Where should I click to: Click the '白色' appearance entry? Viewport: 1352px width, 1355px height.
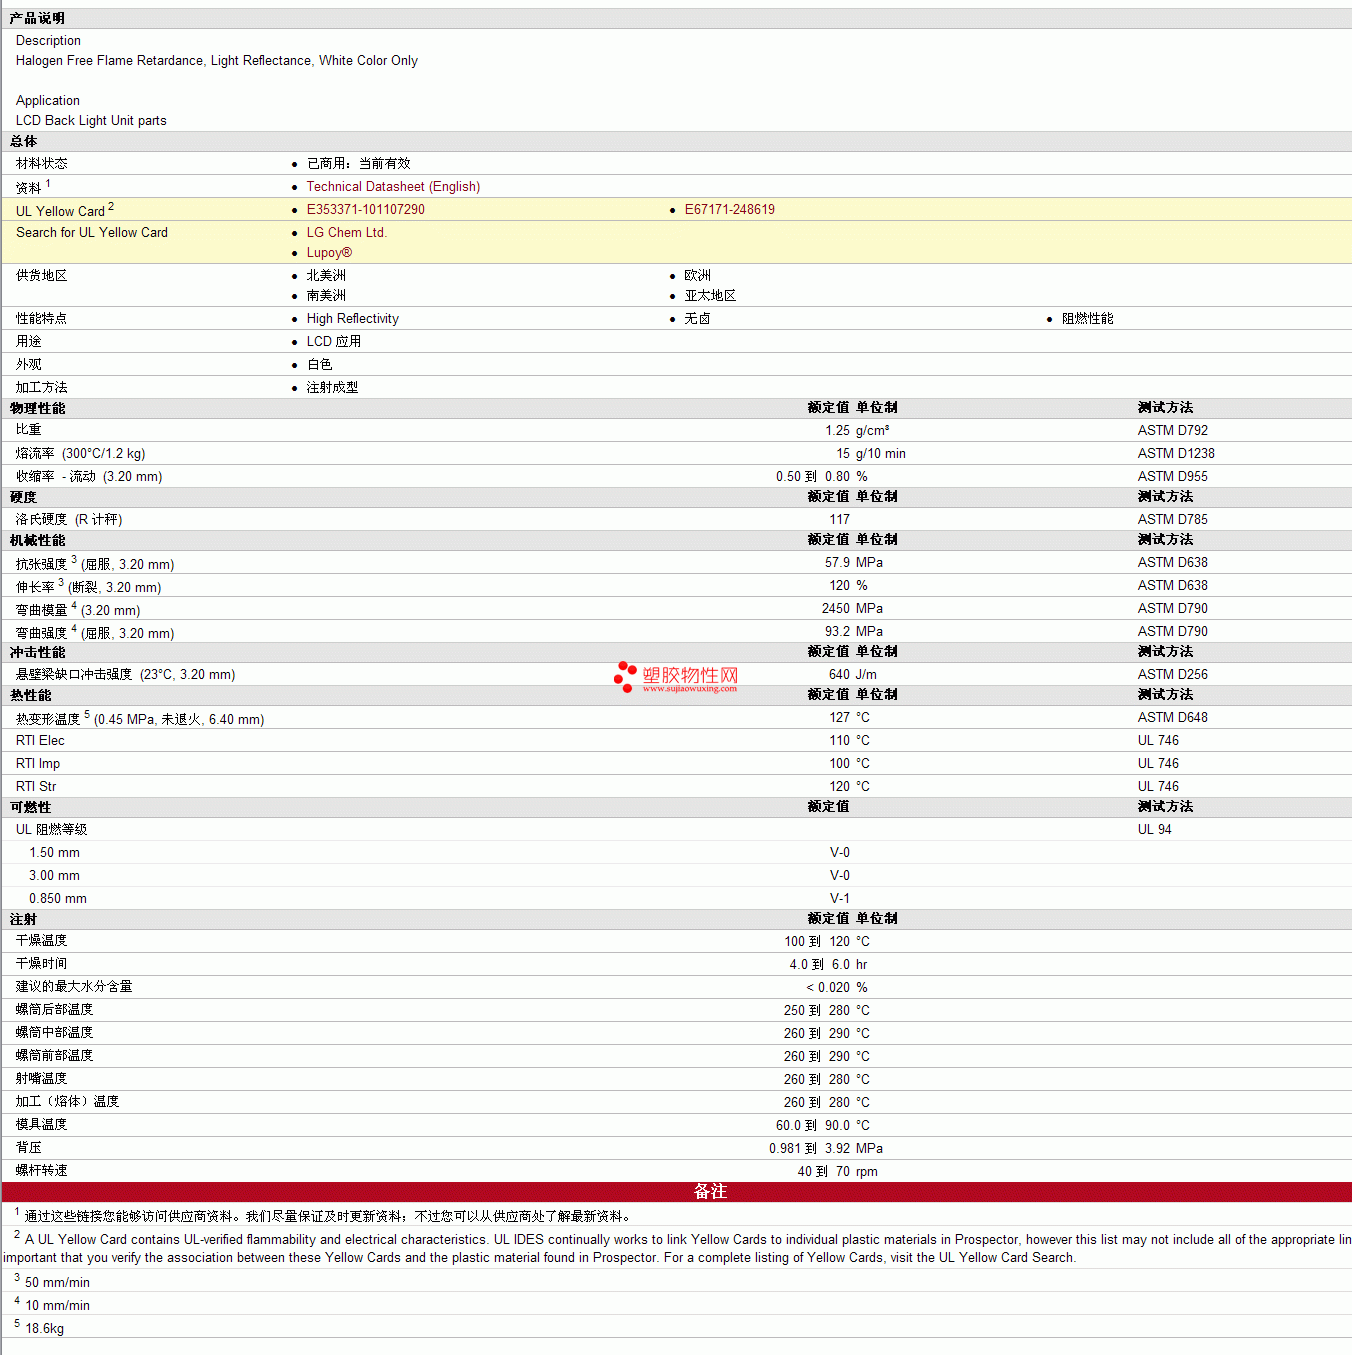(x=319, y=364)
